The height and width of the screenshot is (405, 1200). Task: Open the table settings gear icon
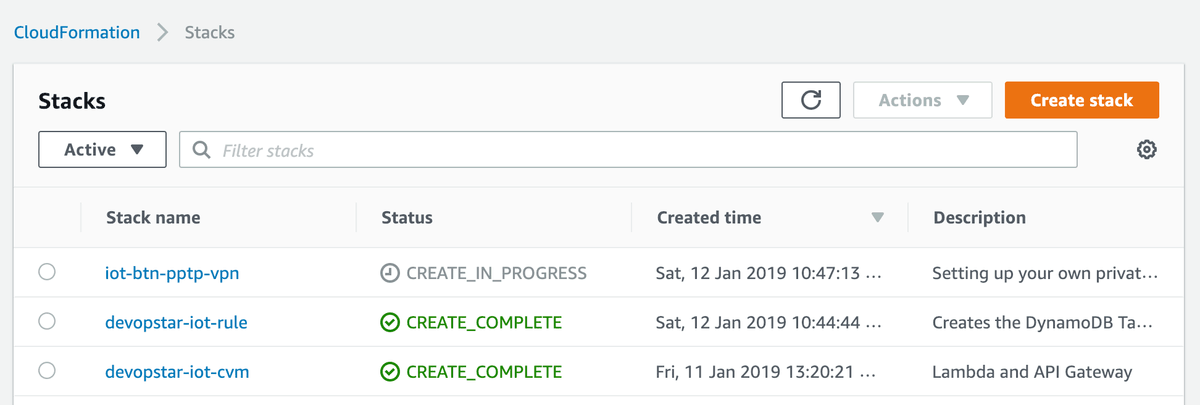coord(1146,150)
